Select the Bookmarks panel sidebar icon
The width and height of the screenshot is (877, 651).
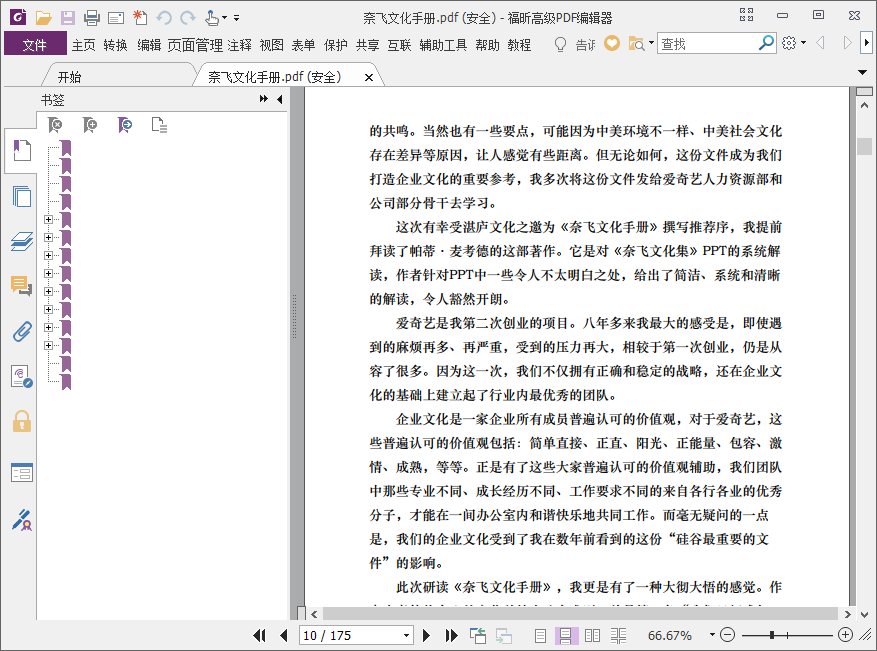tap(22, 150)
